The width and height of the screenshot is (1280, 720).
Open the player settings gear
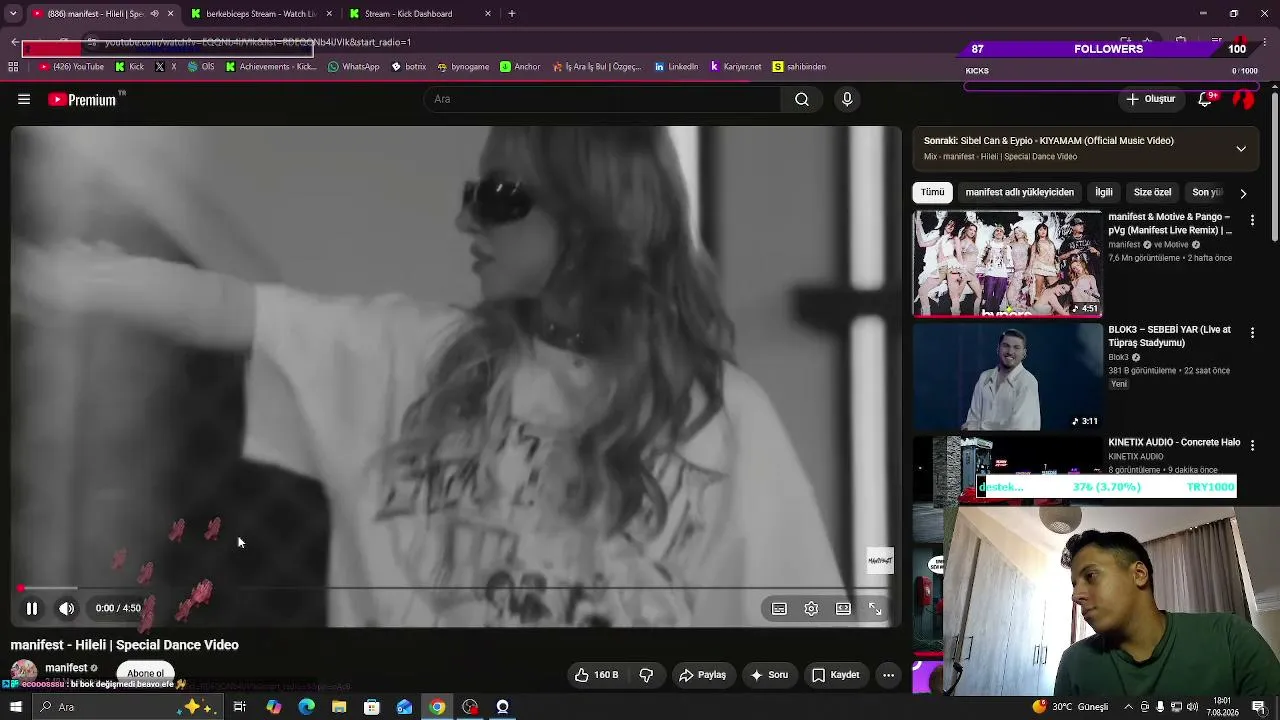(x=811, y=608)
